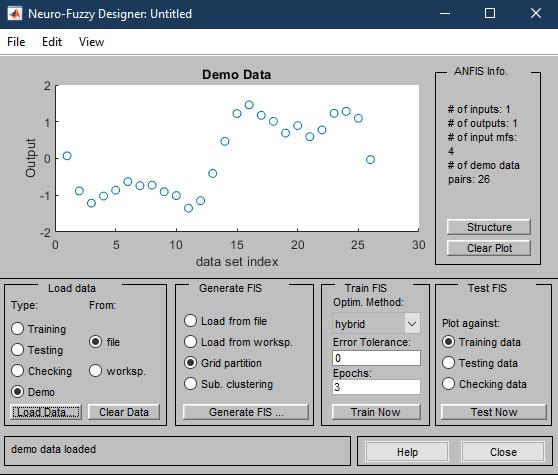Click the Demo Data plot title
This screenshot has width=558, height=475.
click(237, 75)
